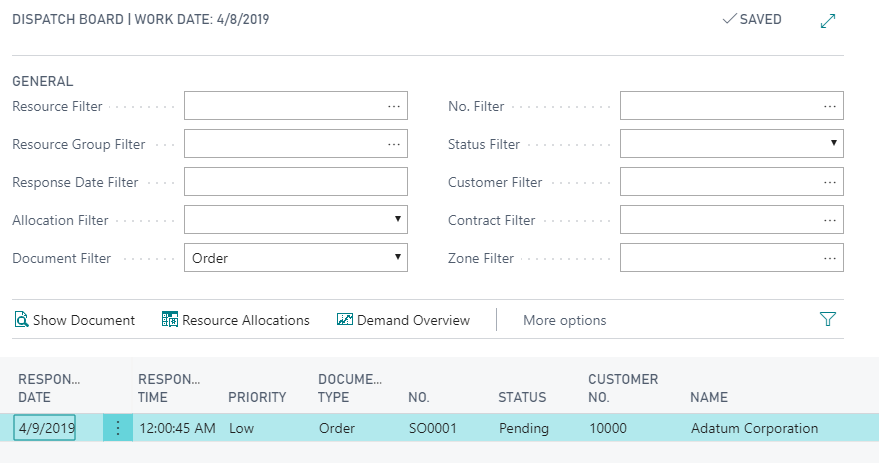Click the Show Document icon
This screenshot has width=879, height=463.
tap(21, 320)
